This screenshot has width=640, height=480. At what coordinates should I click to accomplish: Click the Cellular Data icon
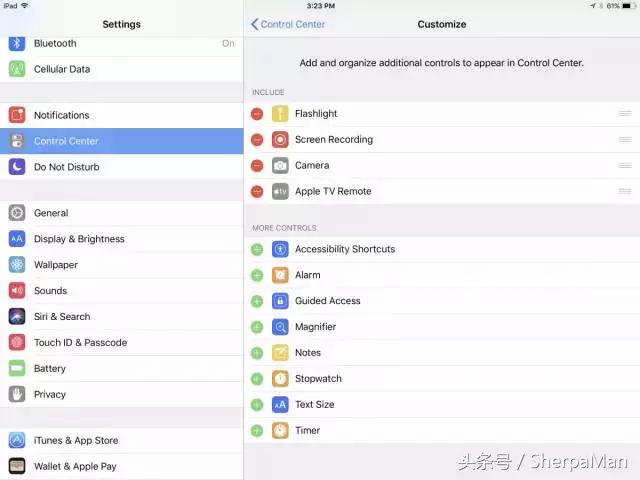17,69
